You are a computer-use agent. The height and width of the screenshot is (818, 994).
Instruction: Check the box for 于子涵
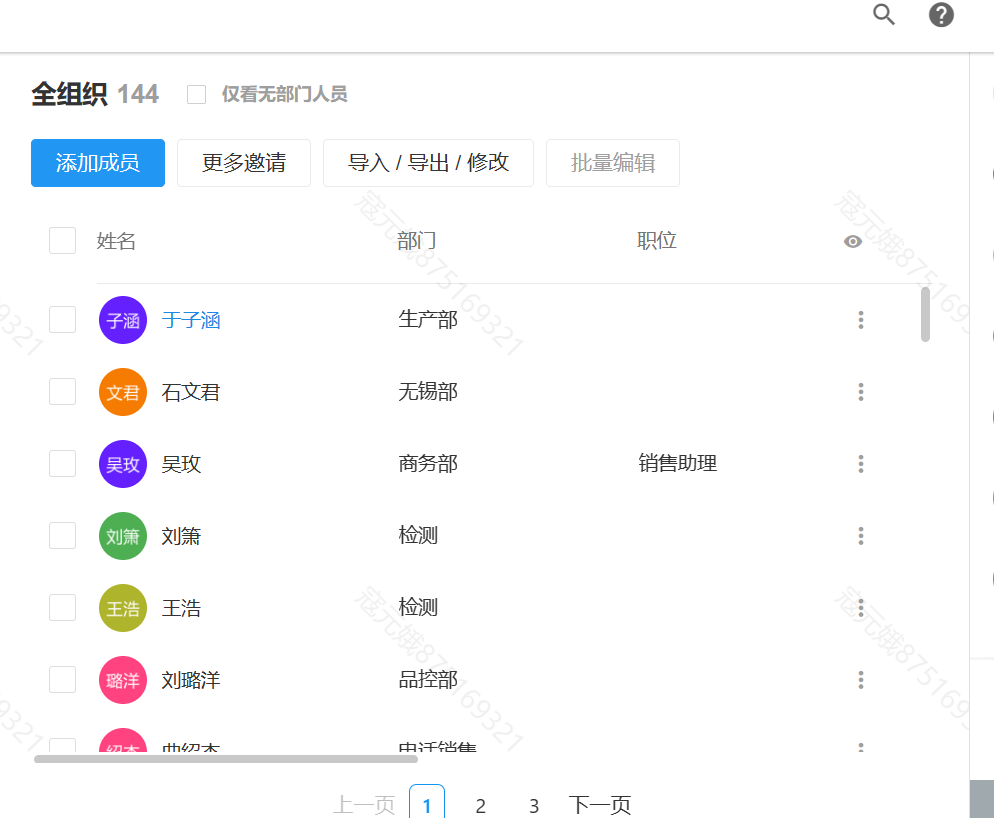63,320
